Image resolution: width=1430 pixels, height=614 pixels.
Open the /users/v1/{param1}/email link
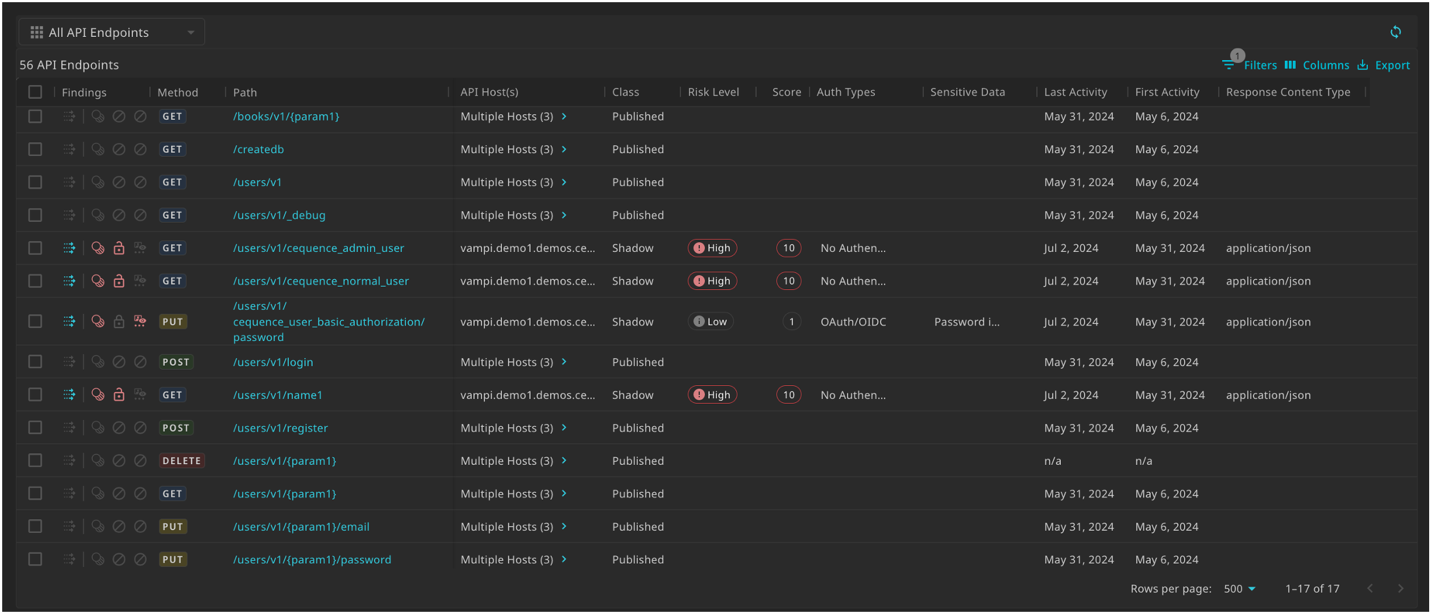pos(301,526)
